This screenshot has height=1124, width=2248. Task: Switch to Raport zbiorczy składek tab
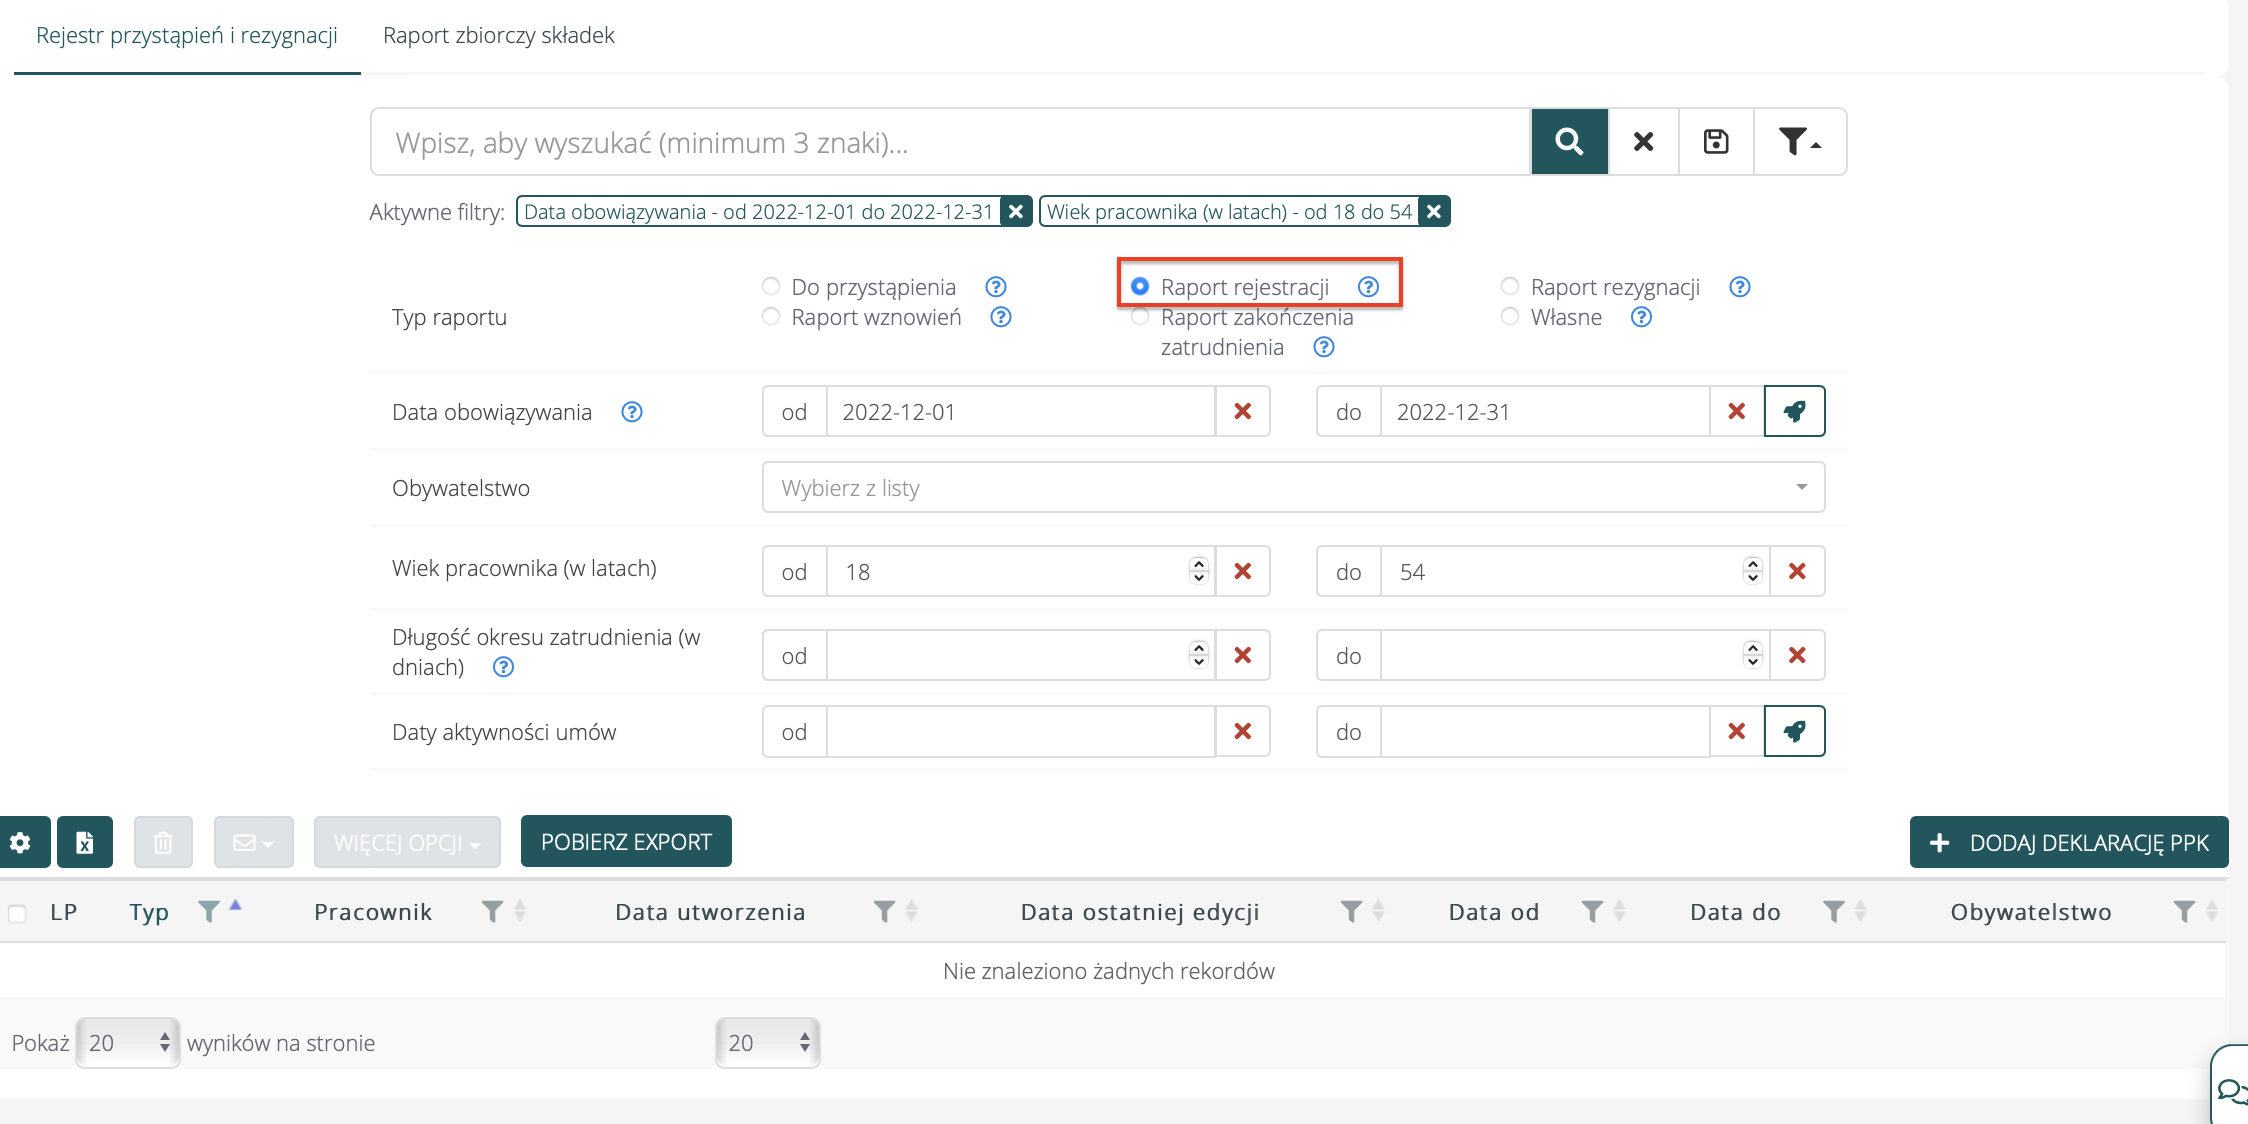pos(498,36)
